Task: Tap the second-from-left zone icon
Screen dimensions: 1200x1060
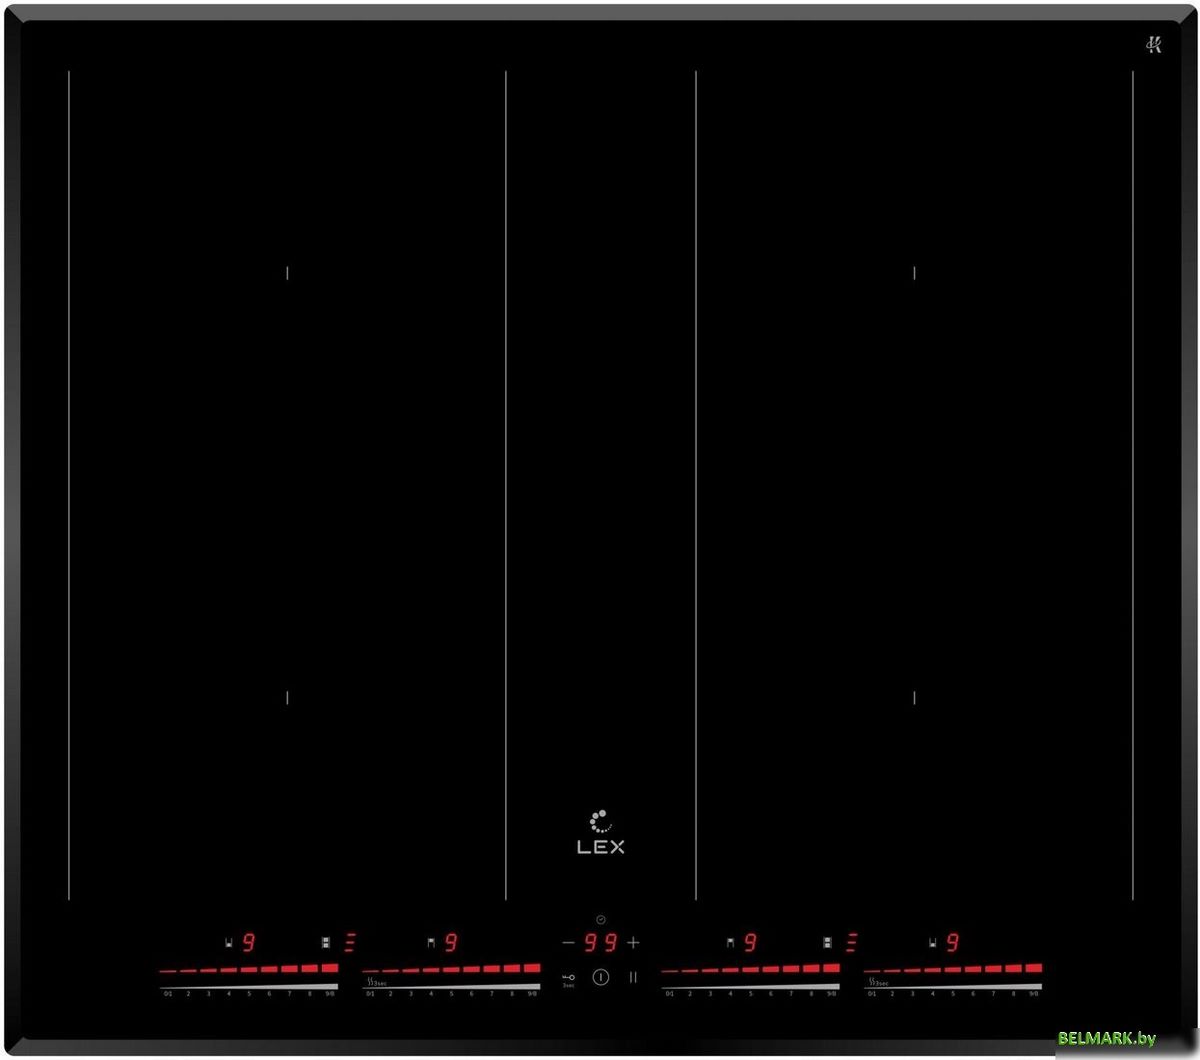Action: [430, 942]
